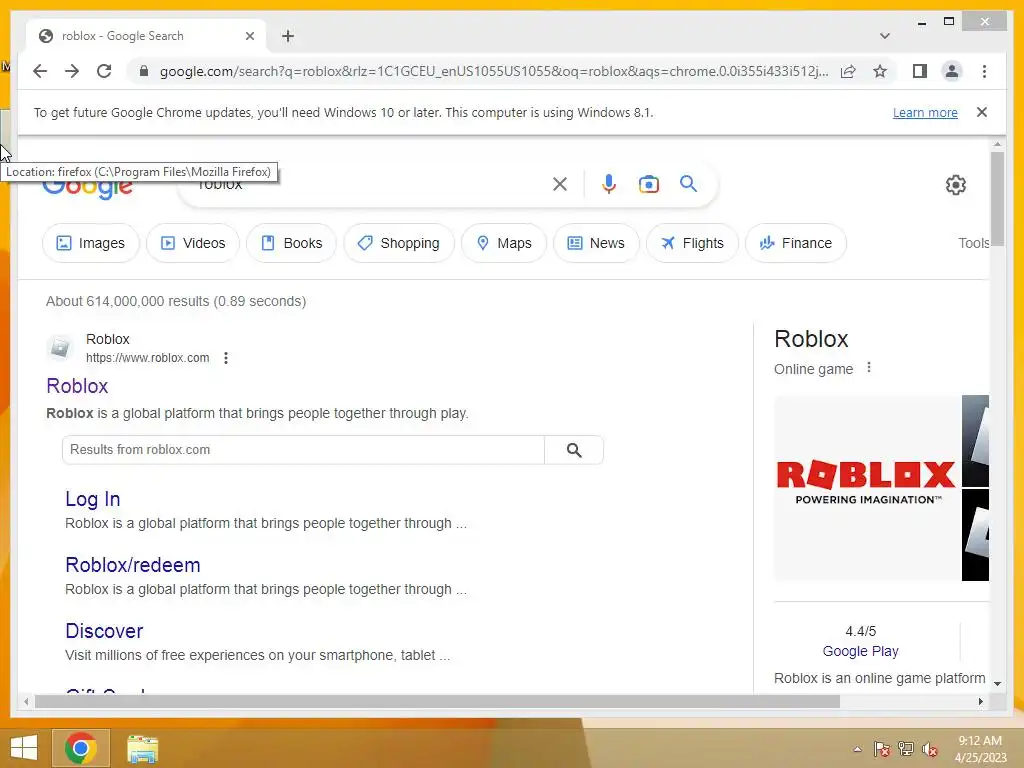Open the Roblox main result title
Image resolution: width=1024 pixels, height=768 pixels.
(77, 386)
